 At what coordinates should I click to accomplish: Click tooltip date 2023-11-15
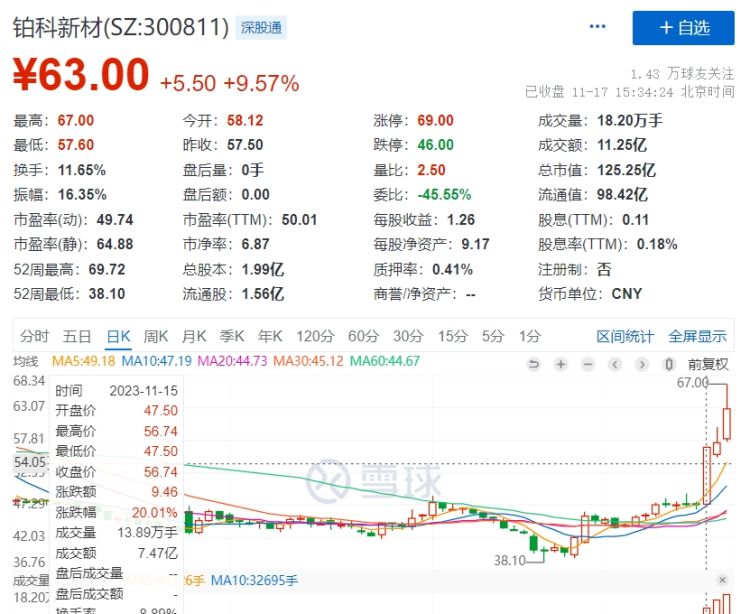coord(143,391)
